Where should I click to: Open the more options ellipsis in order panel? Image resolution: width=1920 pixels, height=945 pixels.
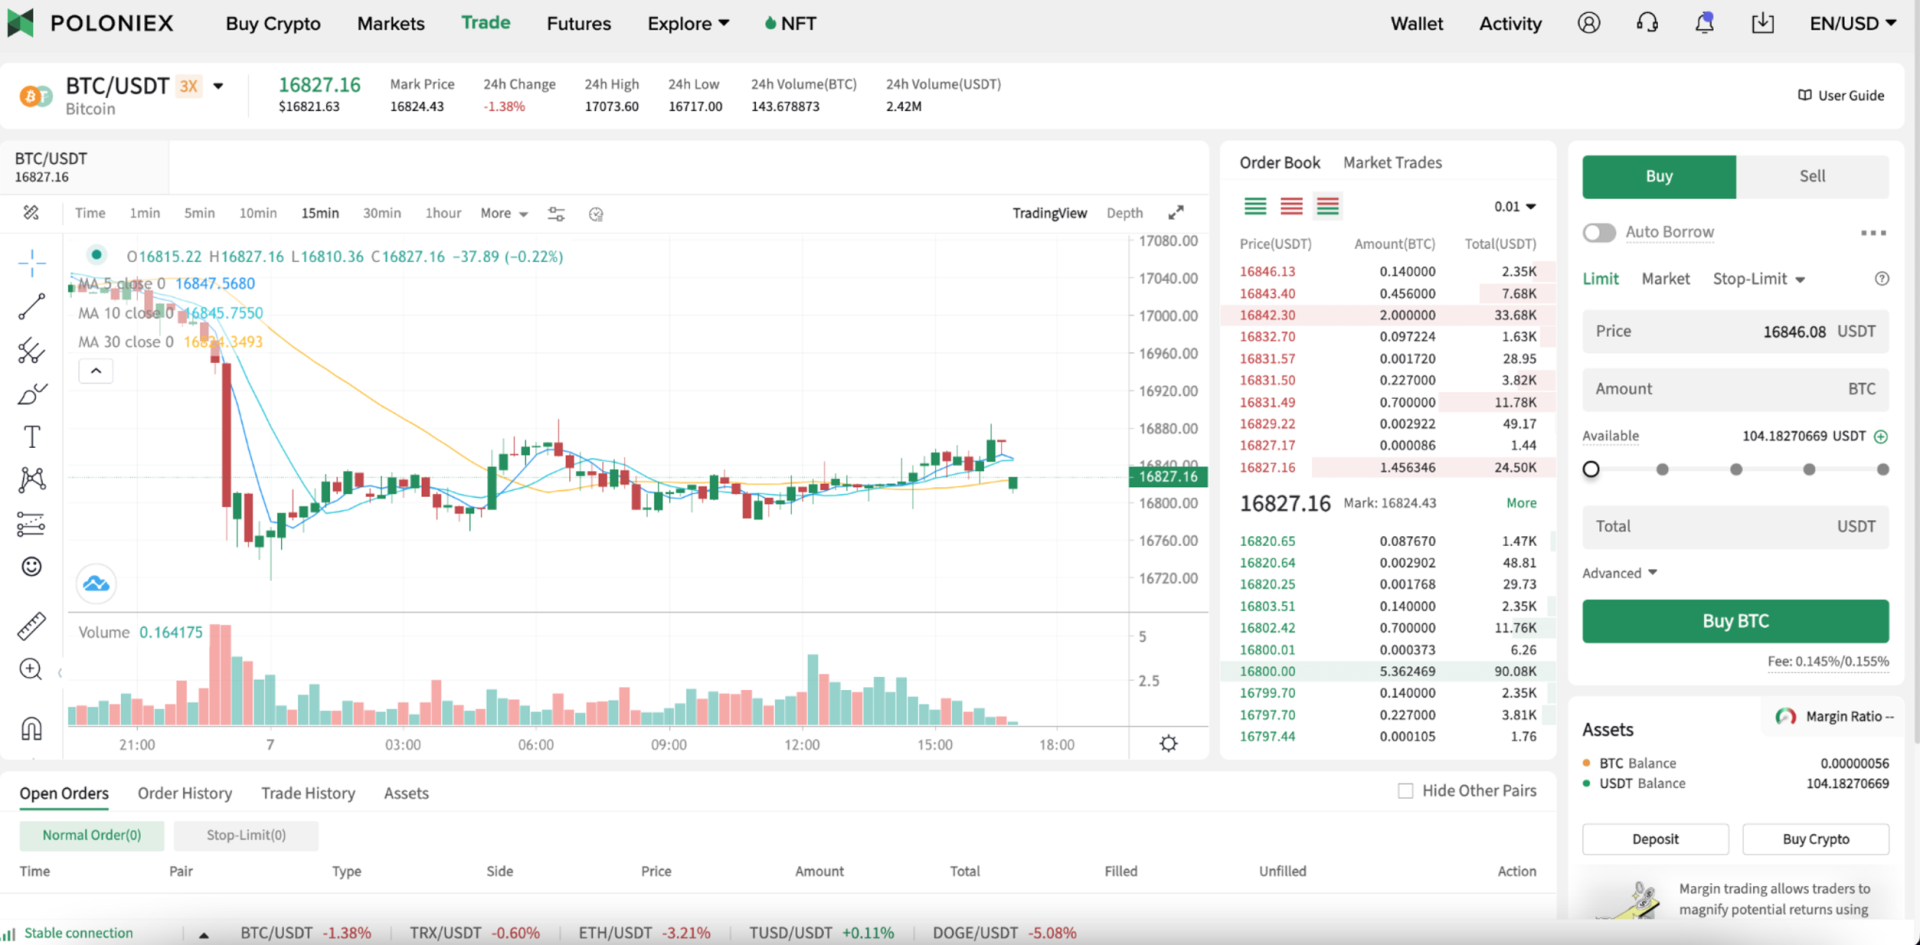[1873, 233]
